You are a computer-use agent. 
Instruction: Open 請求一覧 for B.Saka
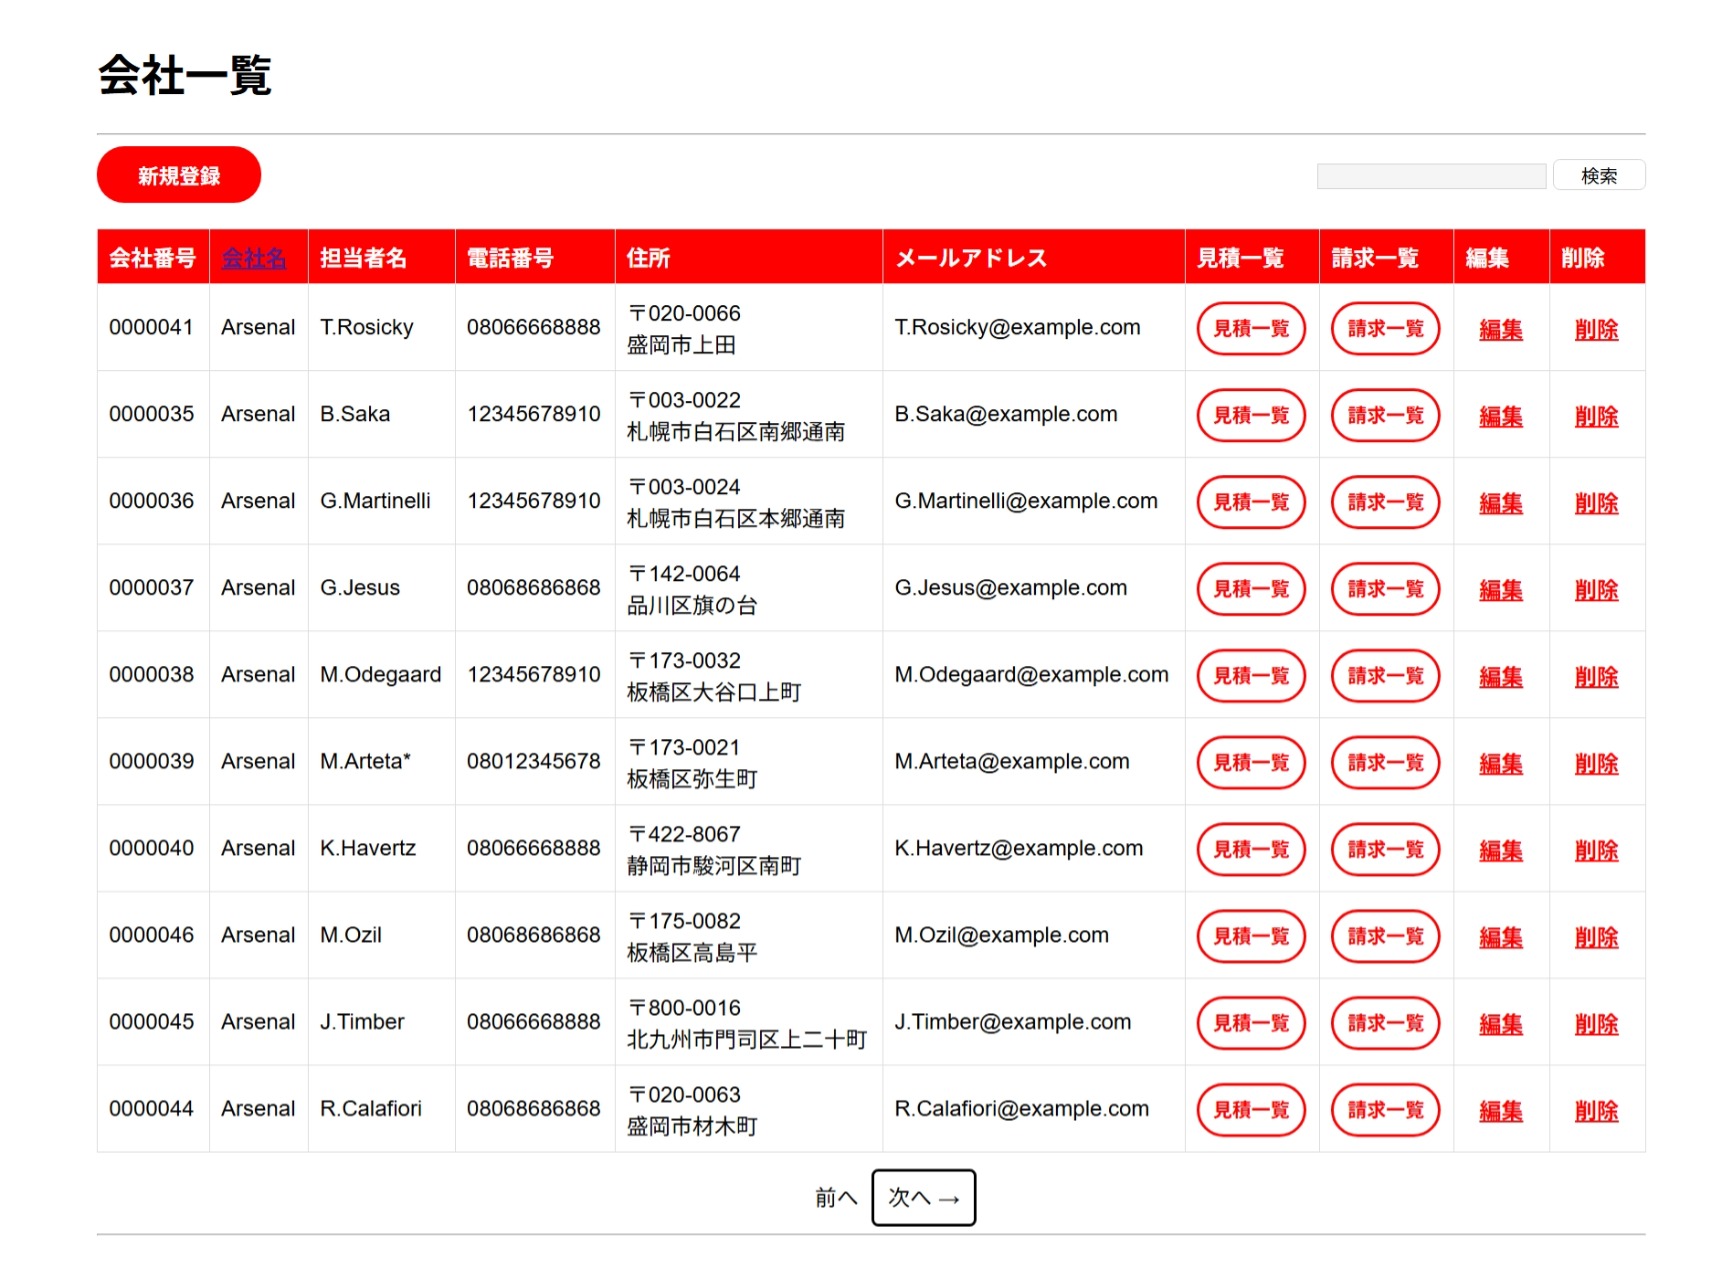point(1385,415)
